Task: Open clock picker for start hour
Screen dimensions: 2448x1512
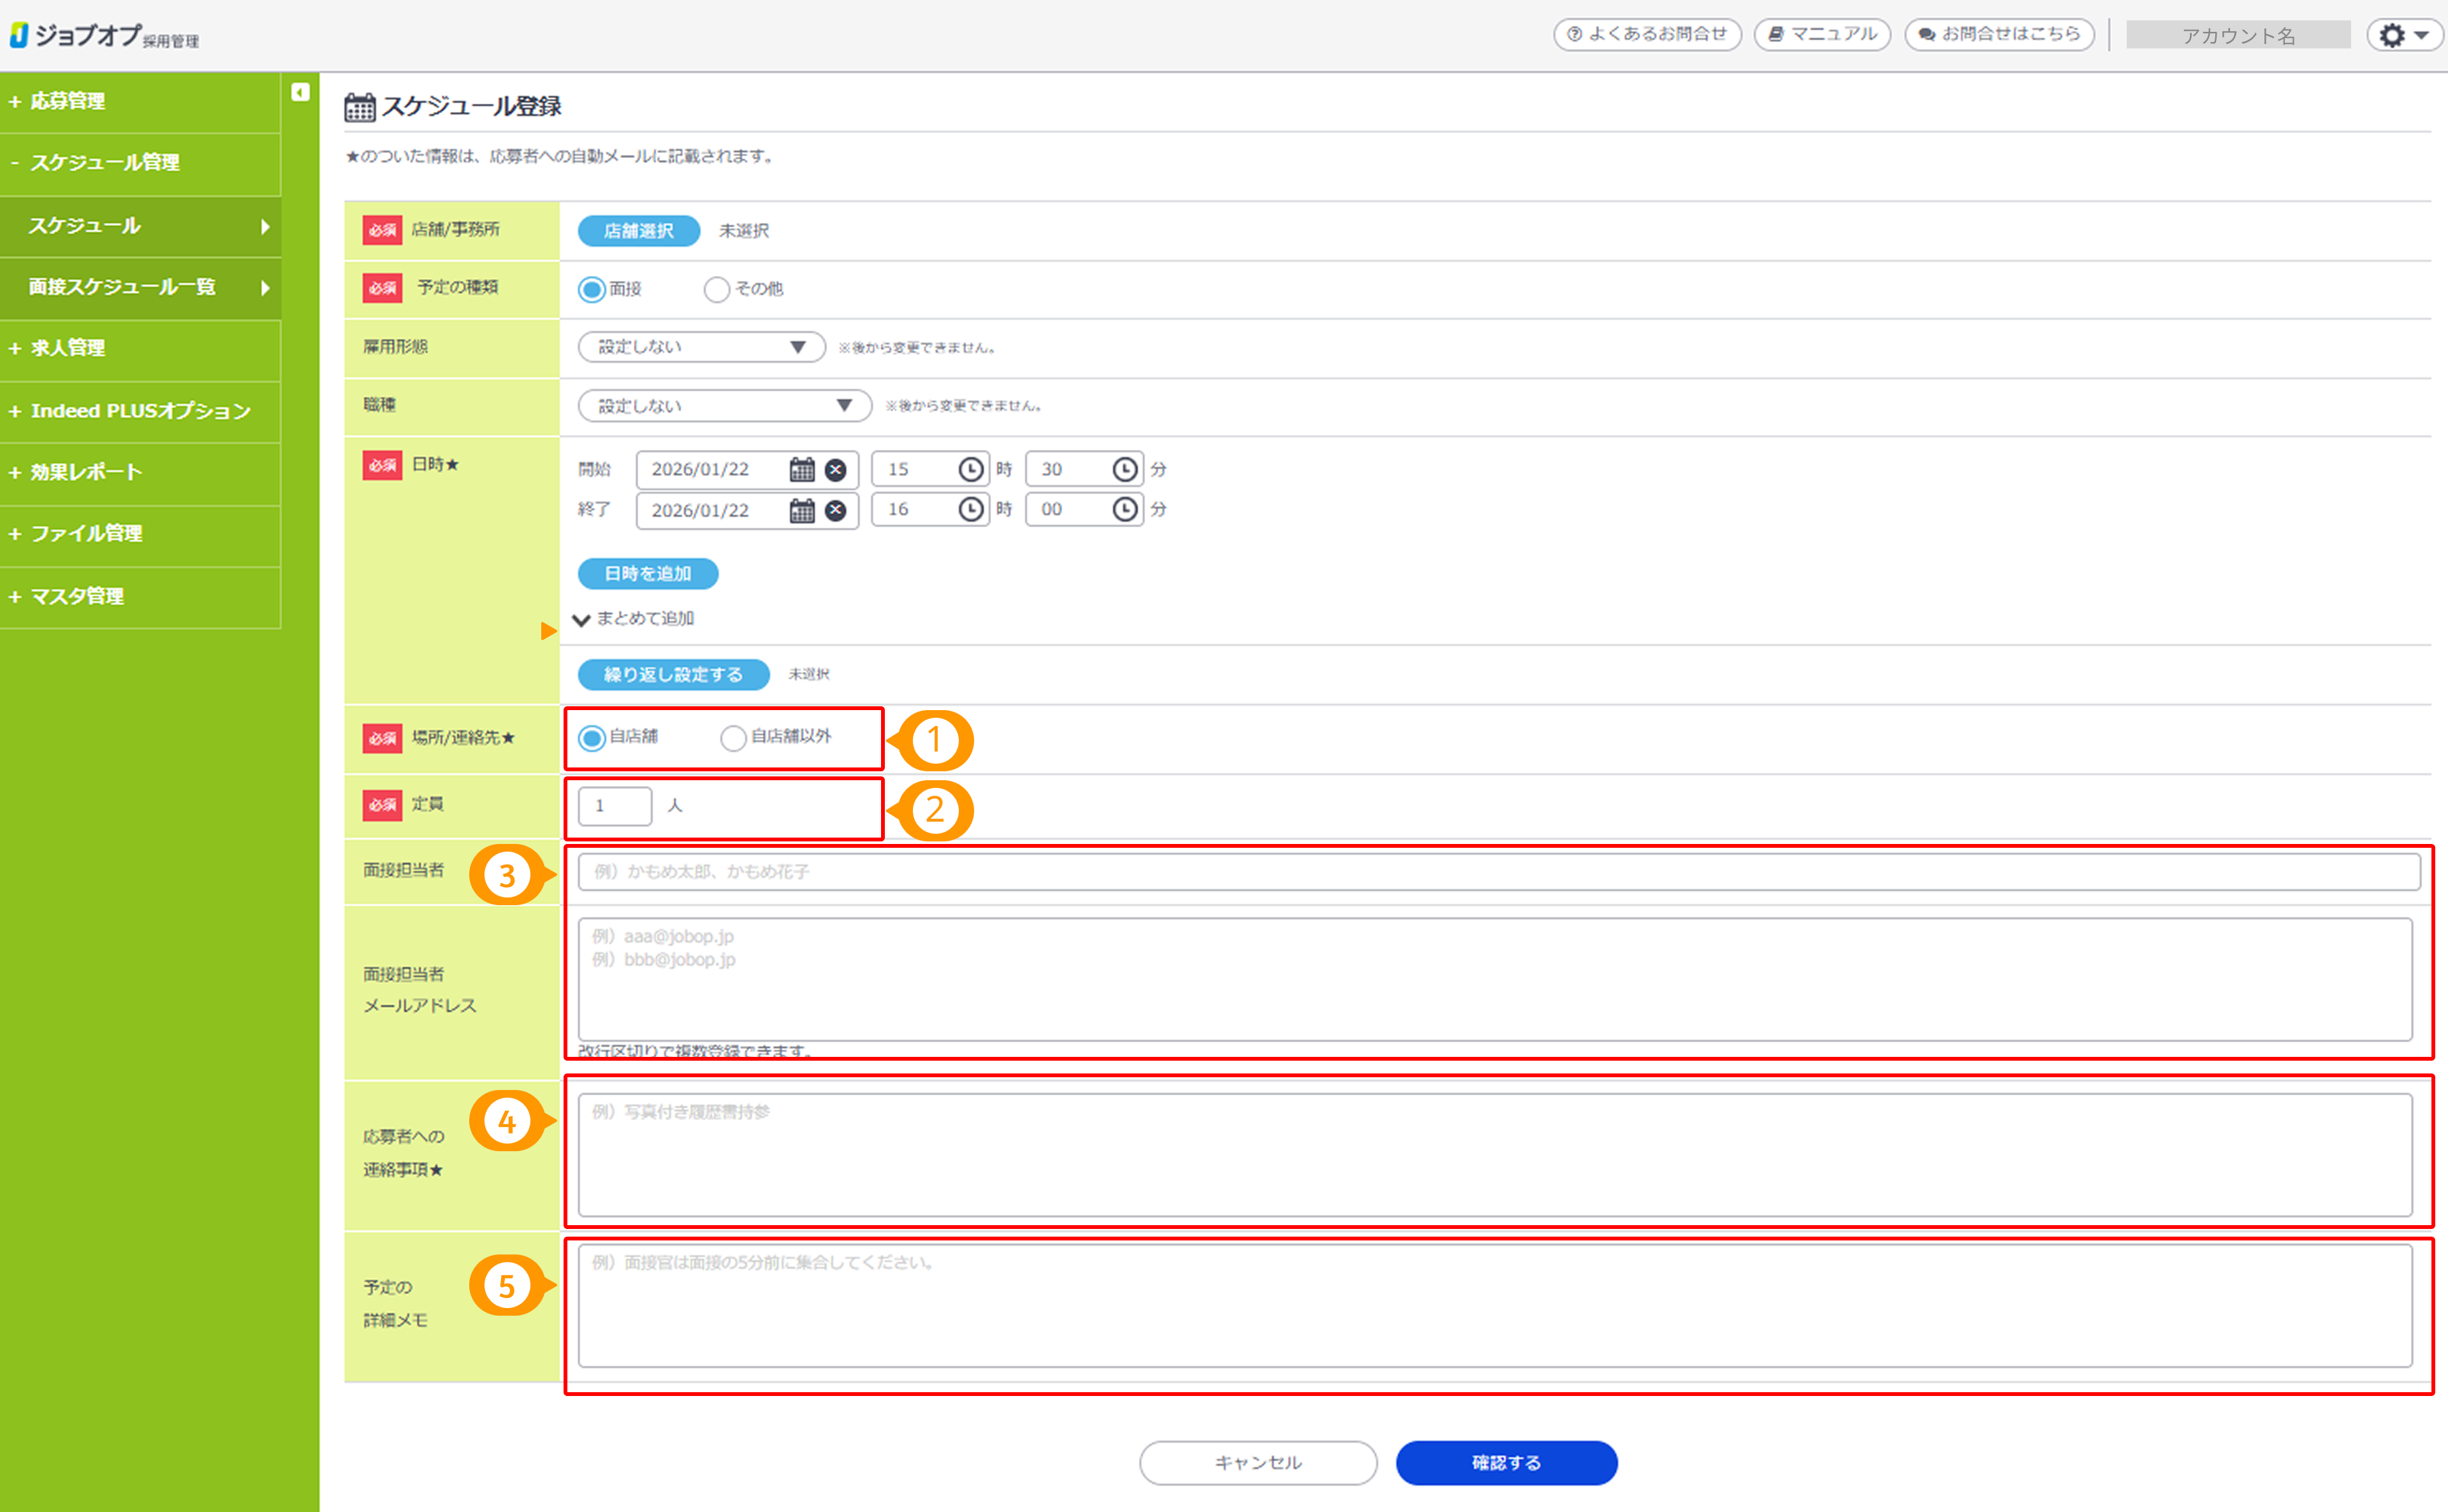Action: pyautogui.click(x=970, y=469)
